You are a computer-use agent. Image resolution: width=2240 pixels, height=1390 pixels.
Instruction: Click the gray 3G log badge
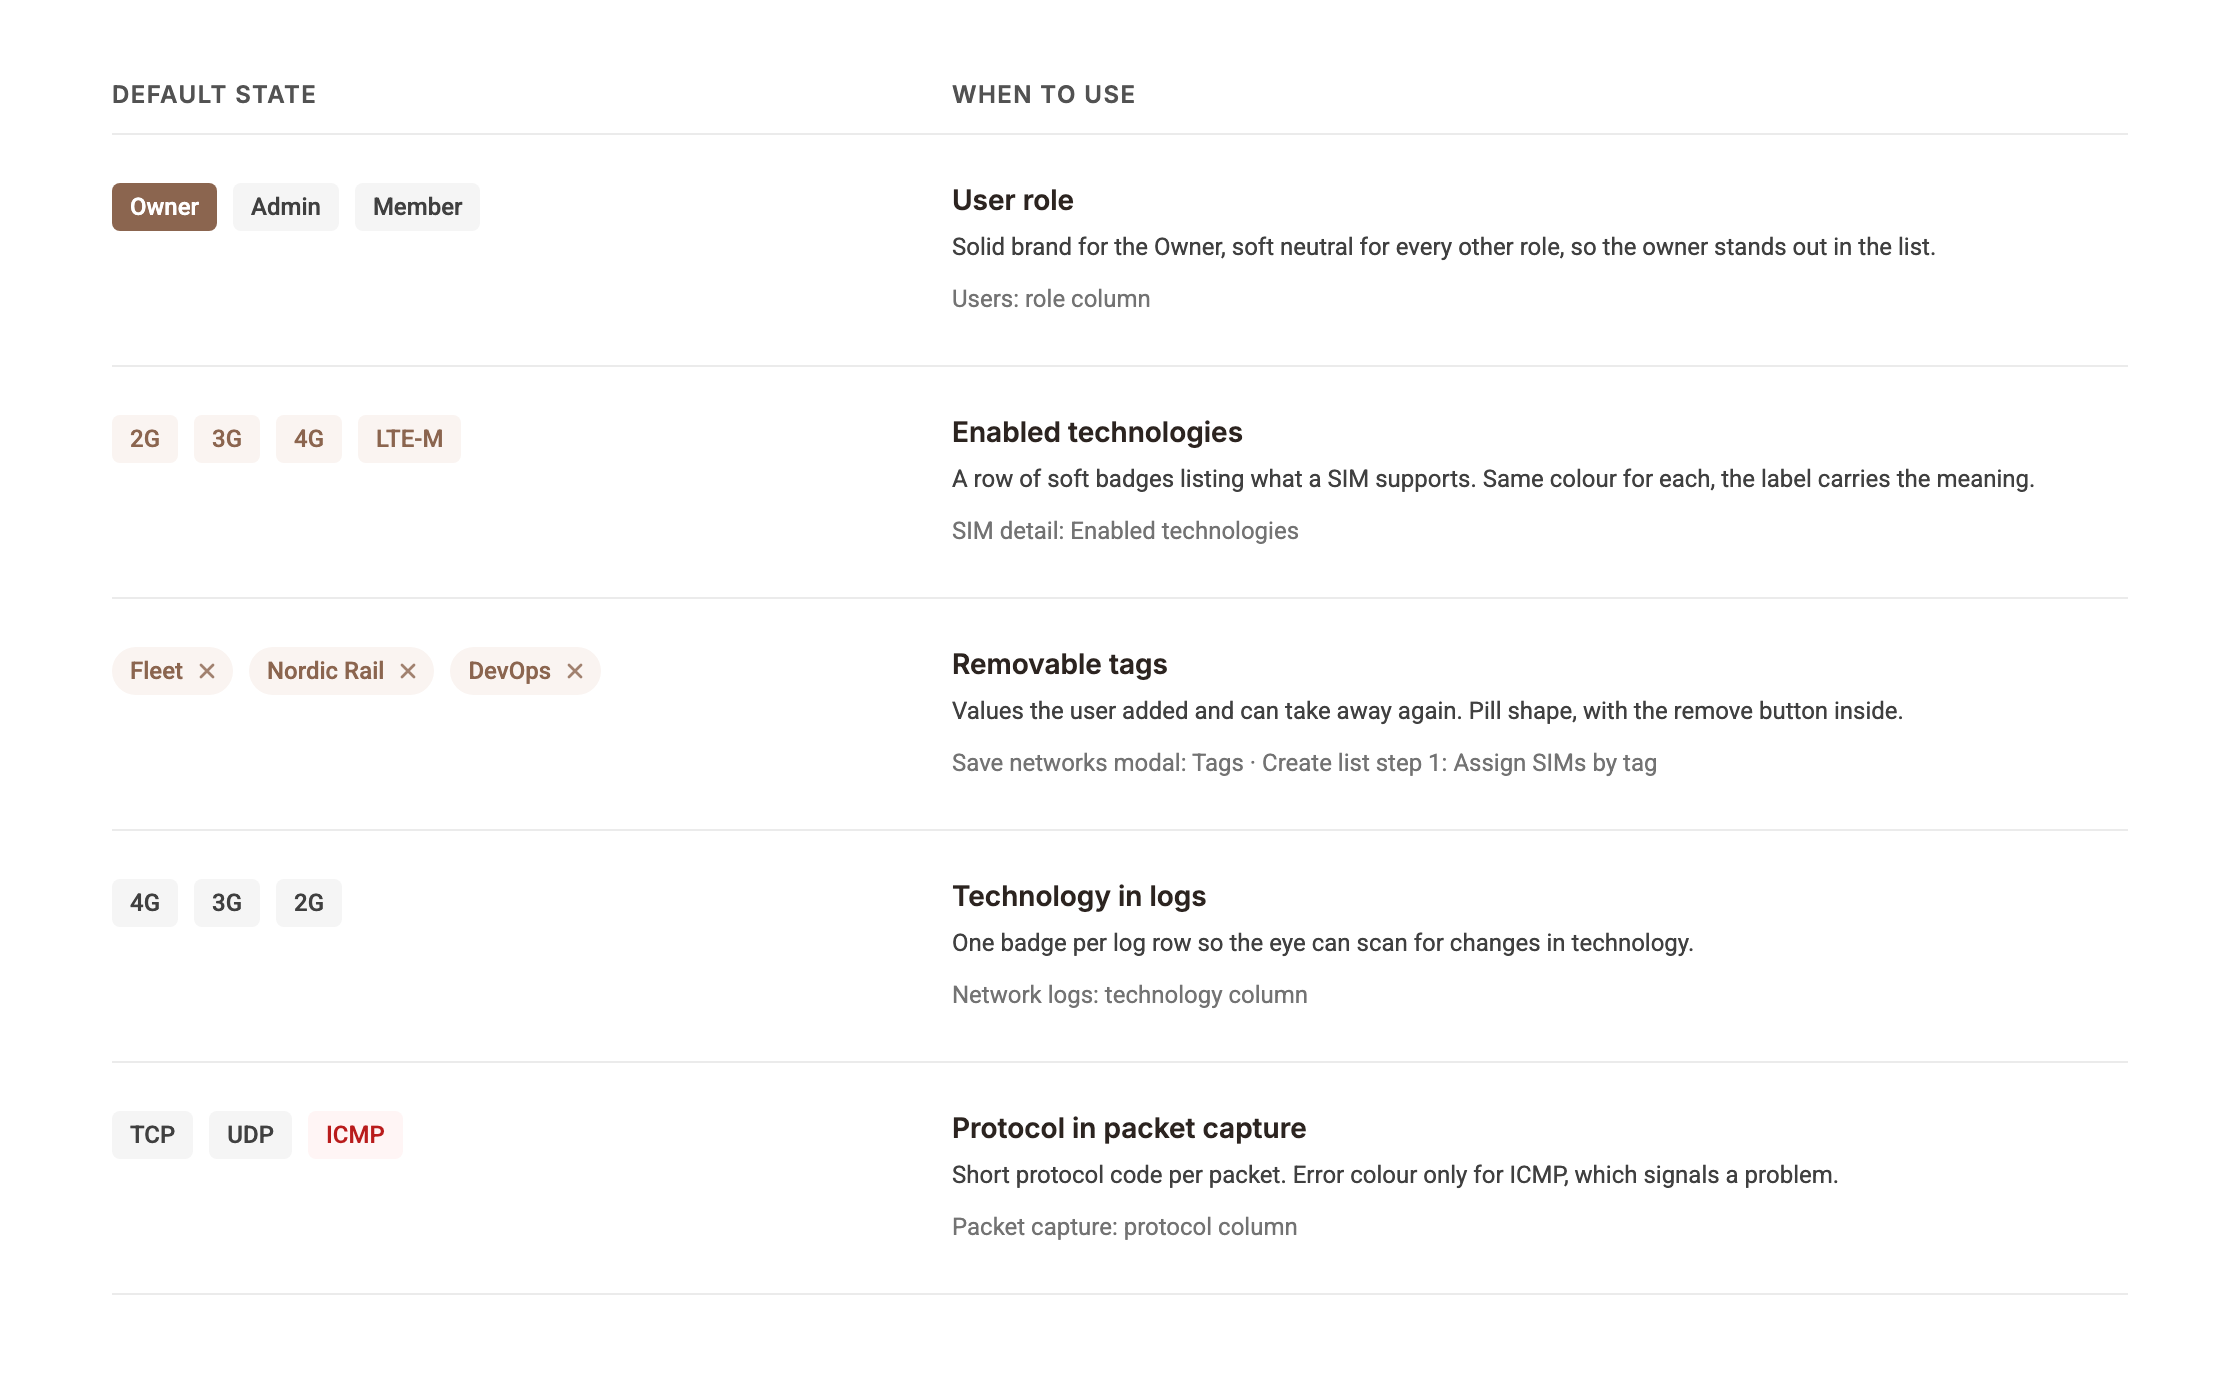click(x=227, y=903)
